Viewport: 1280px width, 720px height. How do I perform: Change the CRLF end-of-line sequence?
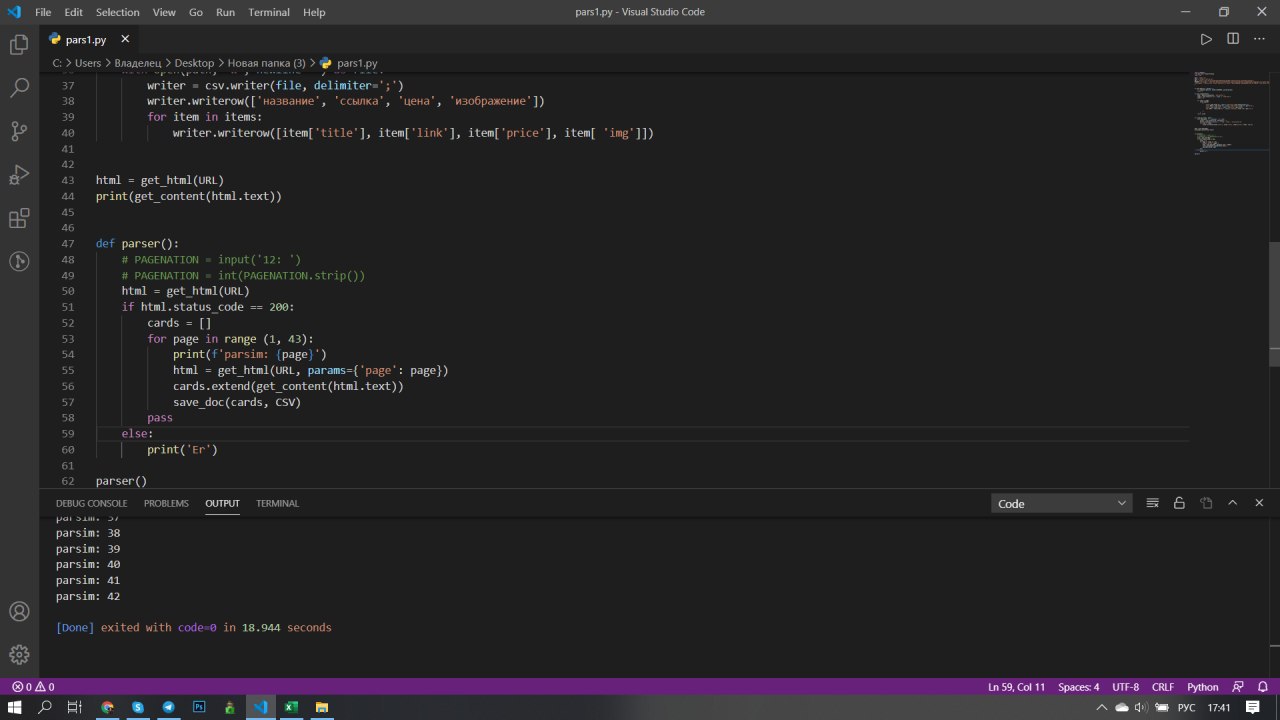point(1163,687)
